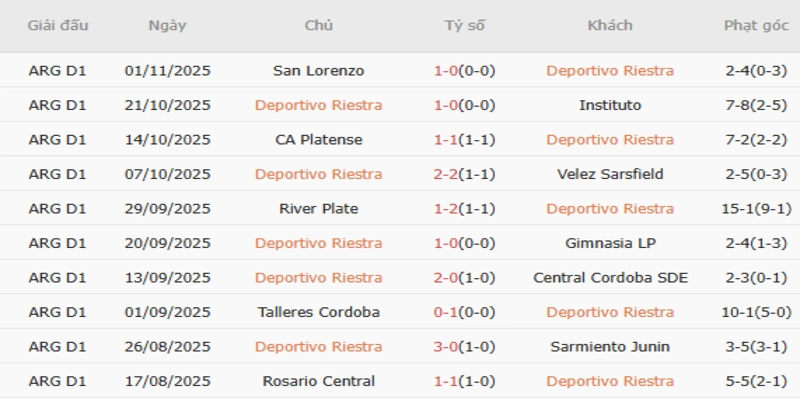This screenshot has height=400, width=800.
Task: Open the Talleres Cordoba team link
Action: point(318,312)
